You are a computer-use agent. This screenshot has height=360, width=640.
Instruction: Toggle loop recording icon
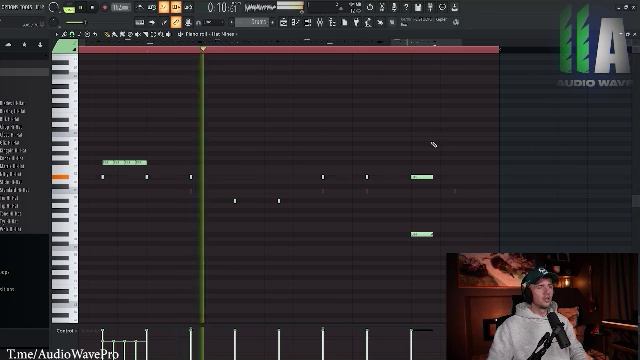click(x=188, y=7)
